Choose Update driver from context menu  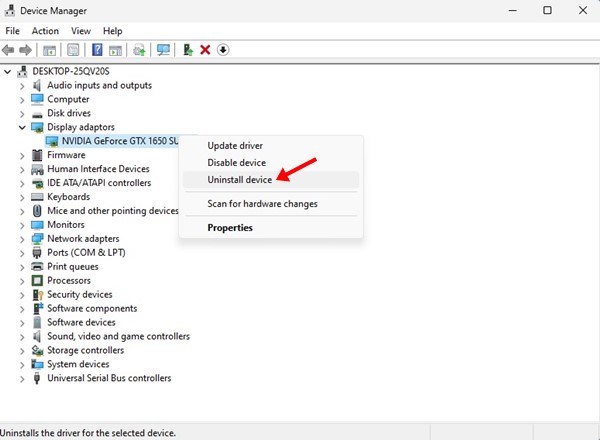[x=271, y=146]
